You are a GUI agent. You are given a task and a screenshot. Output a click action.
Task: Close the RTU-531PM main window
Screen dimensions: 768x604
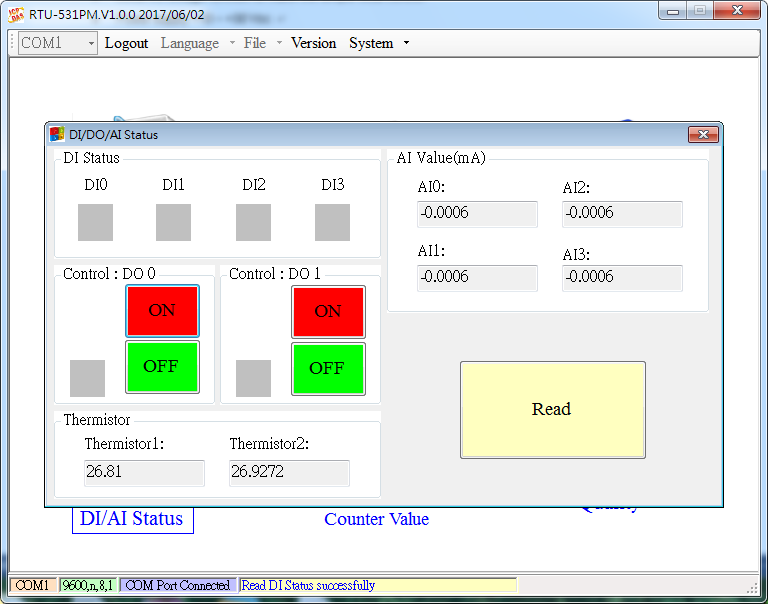click(x=737, y=11)
